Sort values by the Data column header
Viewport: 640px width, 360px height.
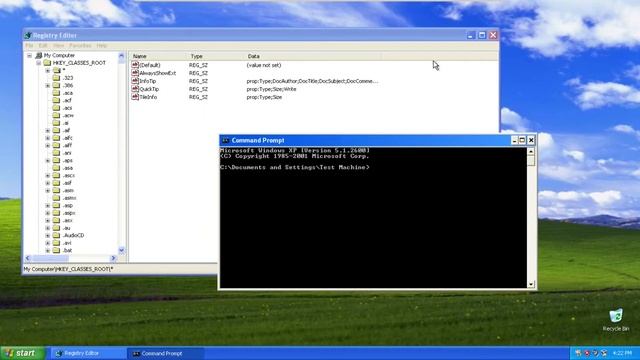(x=312, y=56)
